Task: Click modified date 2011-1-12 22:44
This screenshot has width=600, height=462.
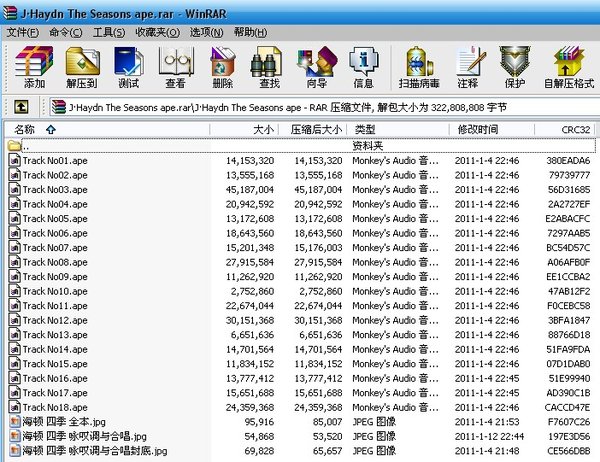Action: point(489,436)
